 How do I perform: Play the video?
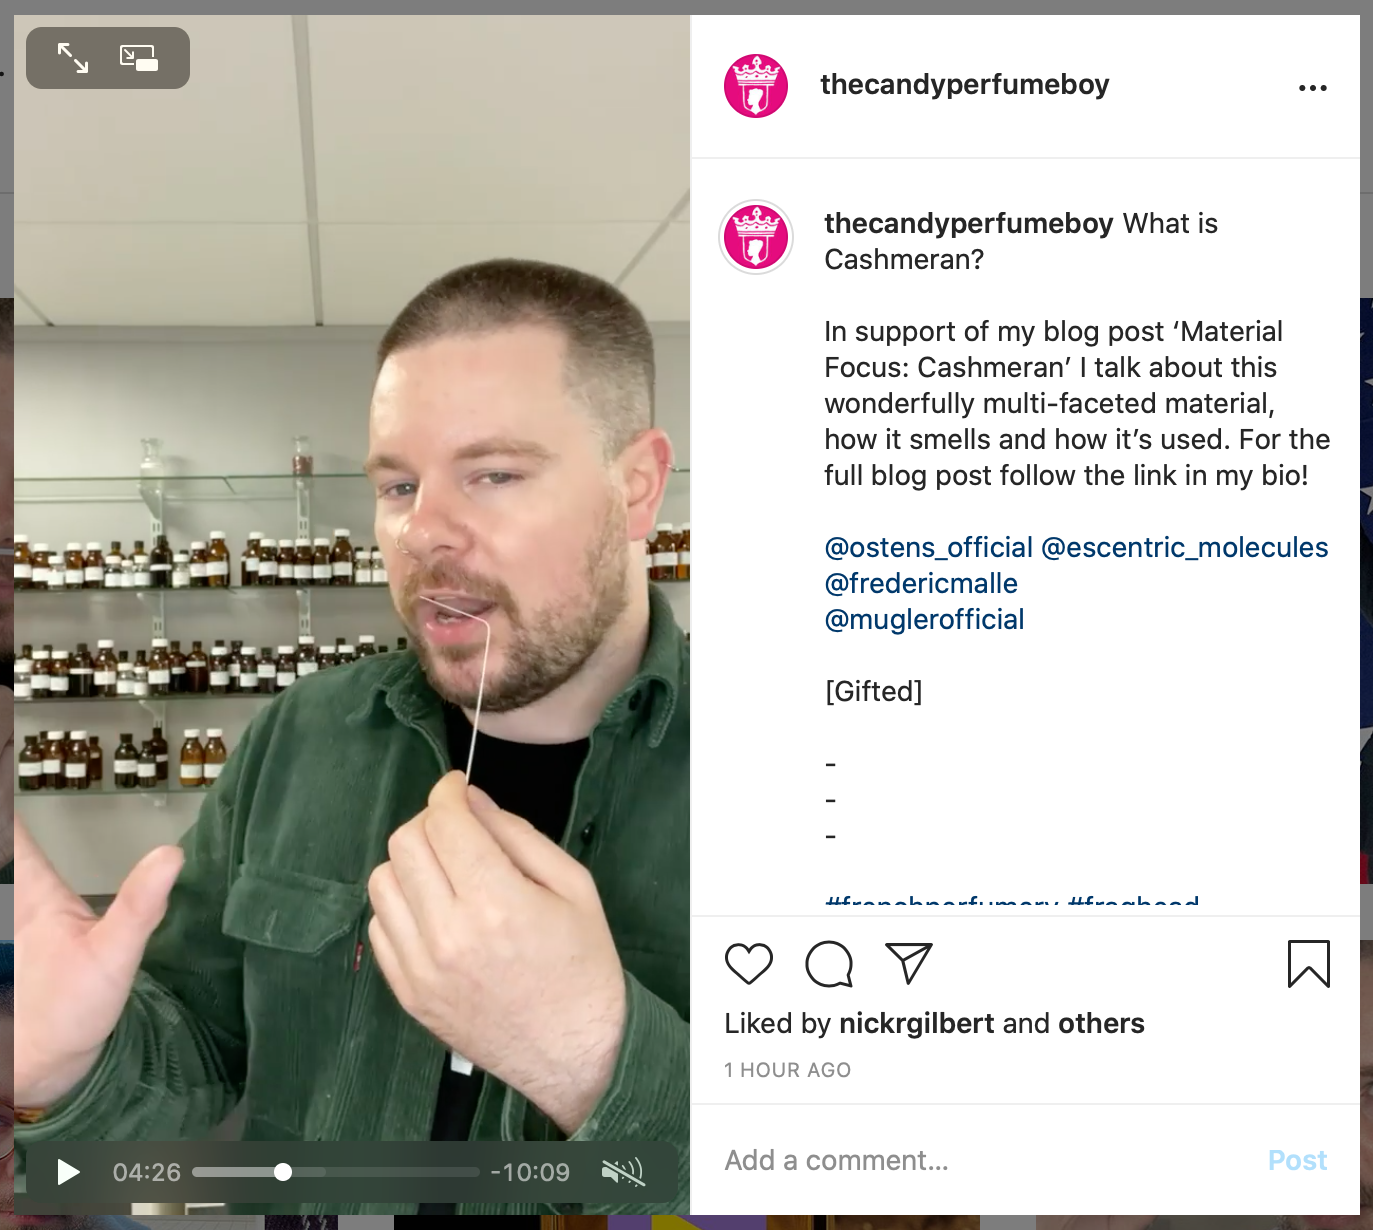(x=68, y=1172)
